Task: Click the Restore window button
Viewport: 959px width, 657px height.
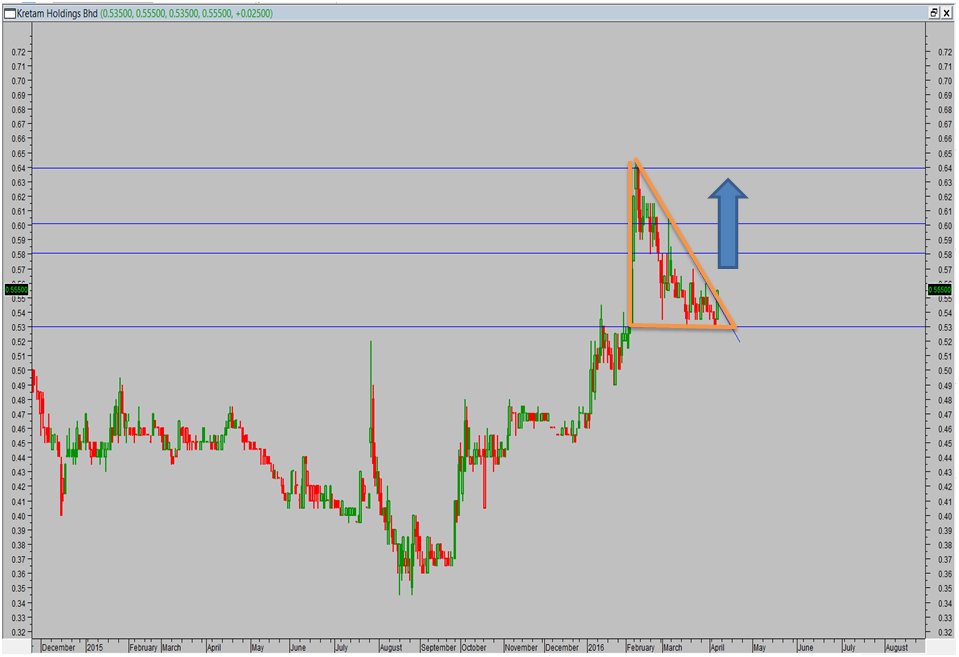Action: (932, 13)
